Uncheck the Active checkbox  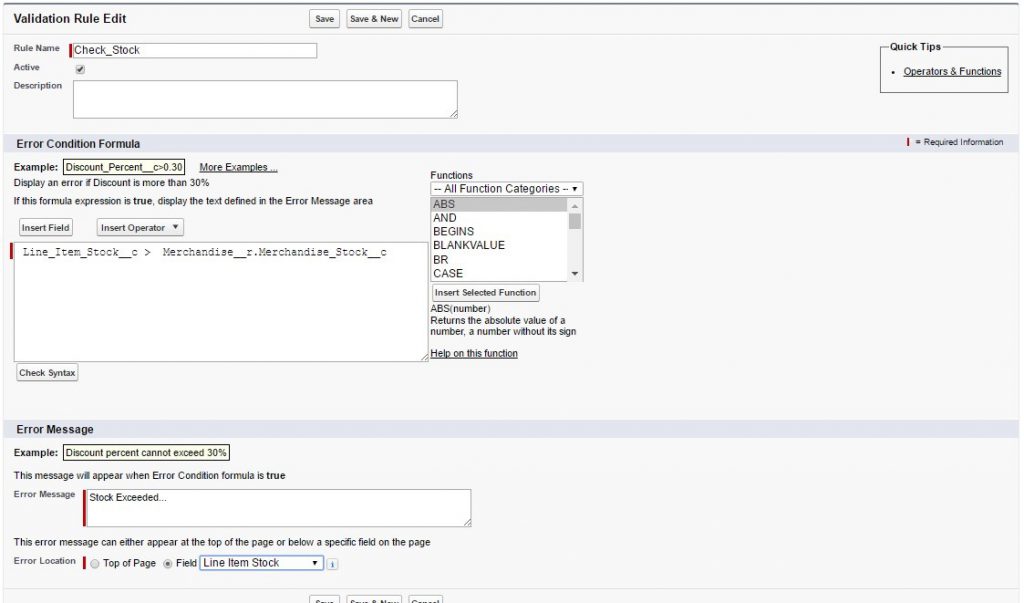click(80, 69)
